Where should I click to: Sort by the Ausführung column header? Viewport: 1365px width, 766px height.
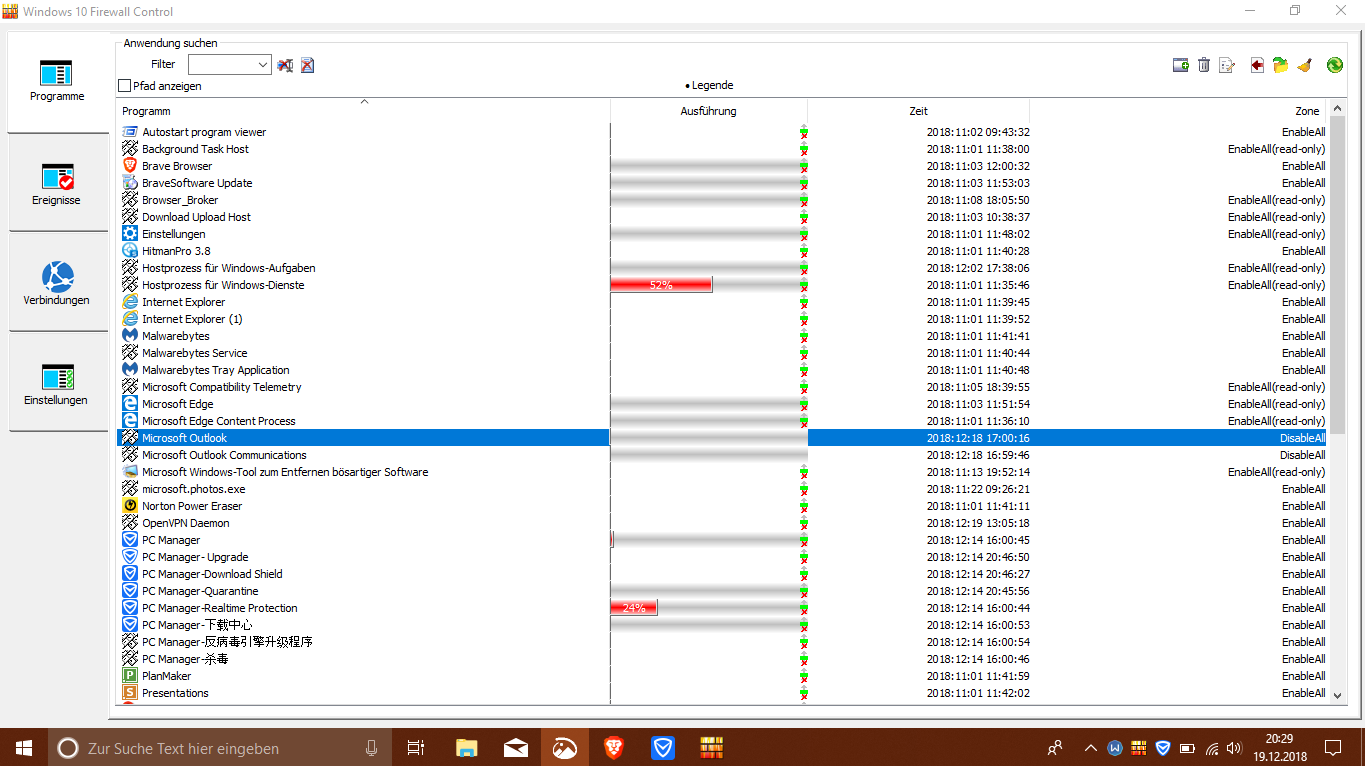coord(709,111)
